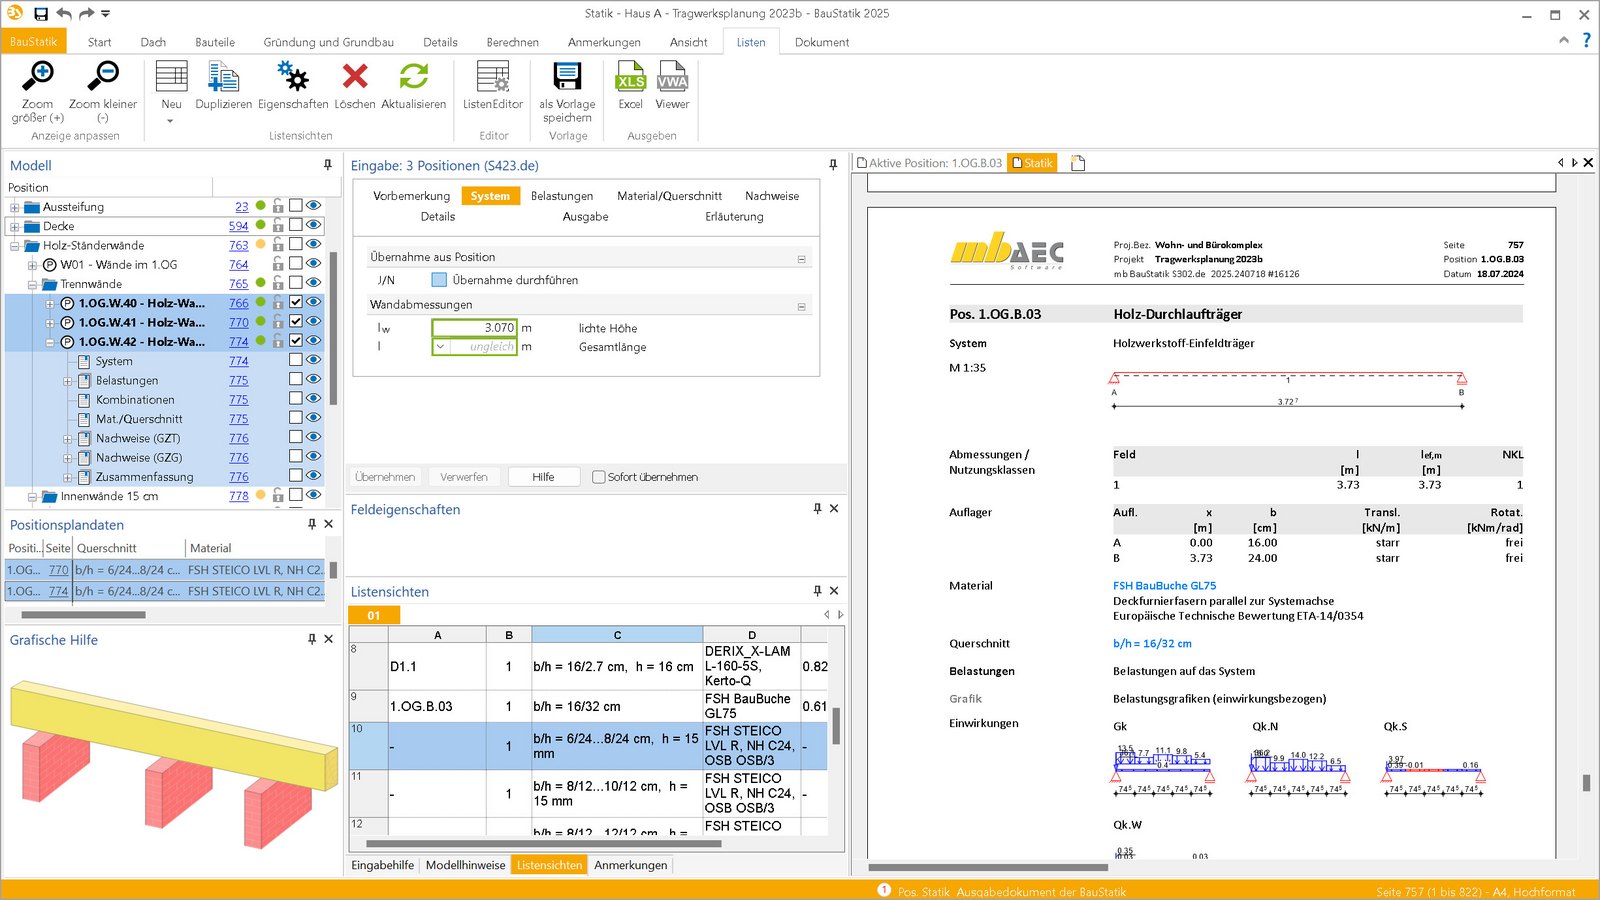Viewport: 1600px width, 900px height.
Task: Open the ungleich dropdown for Gesamtlänge
Action: 441,346
